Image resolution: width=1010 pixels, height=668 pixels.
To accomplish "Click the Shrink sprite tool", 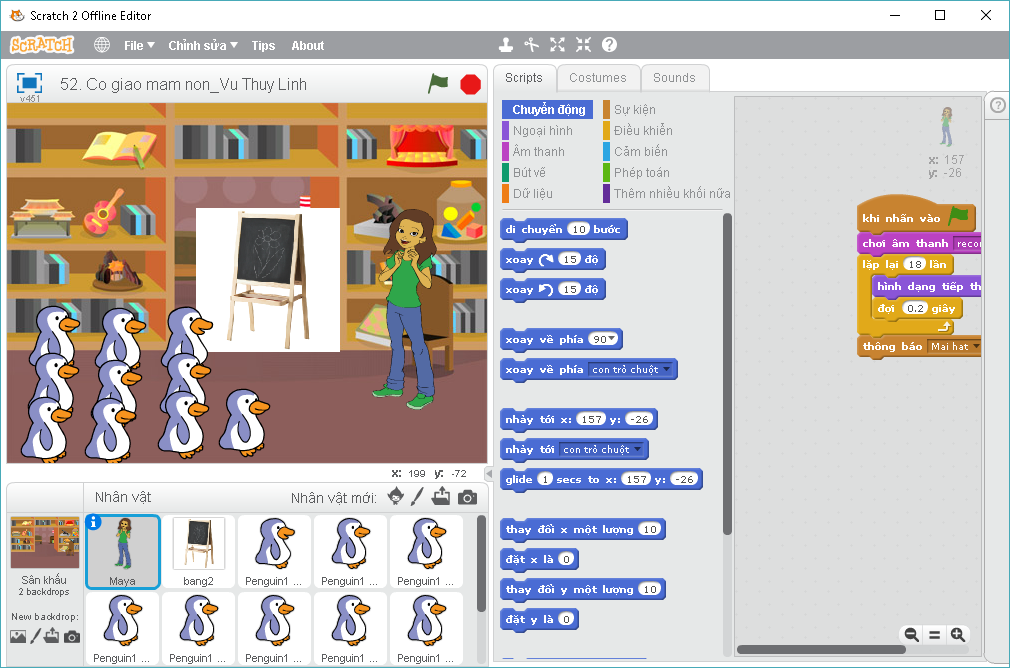I will (583, 45).
